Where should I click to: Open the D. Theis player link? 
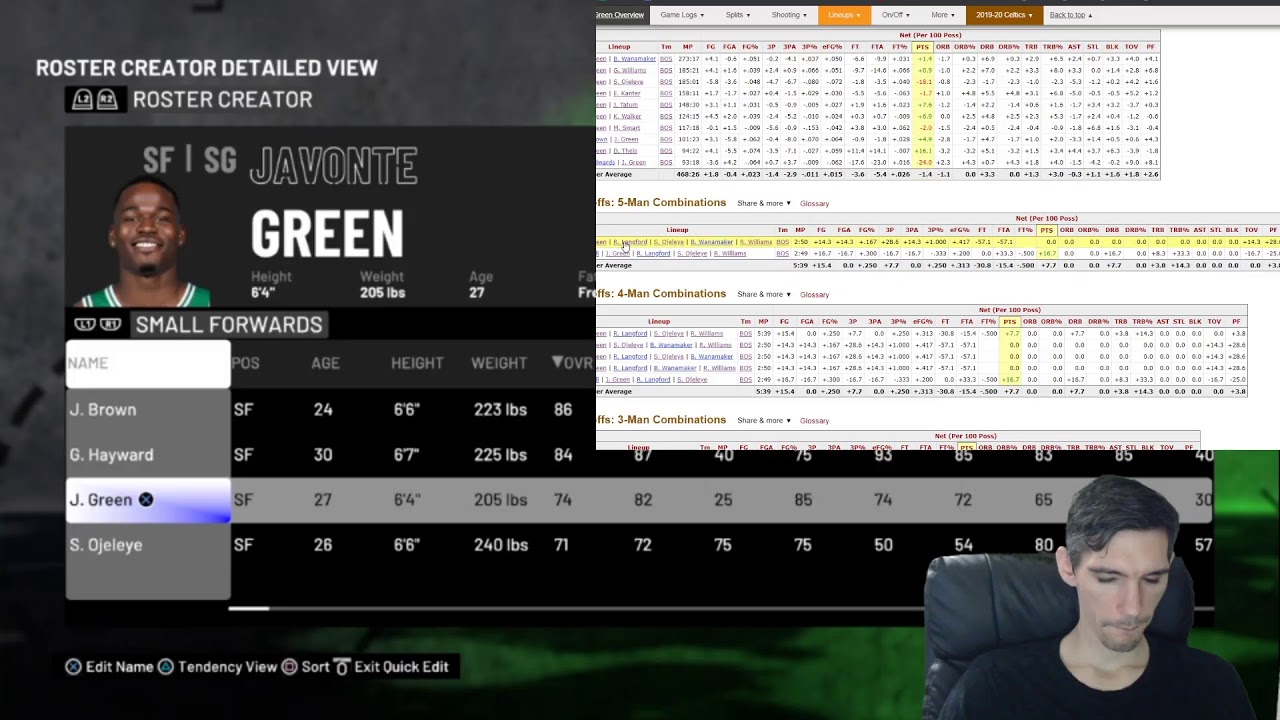[625, 151]
